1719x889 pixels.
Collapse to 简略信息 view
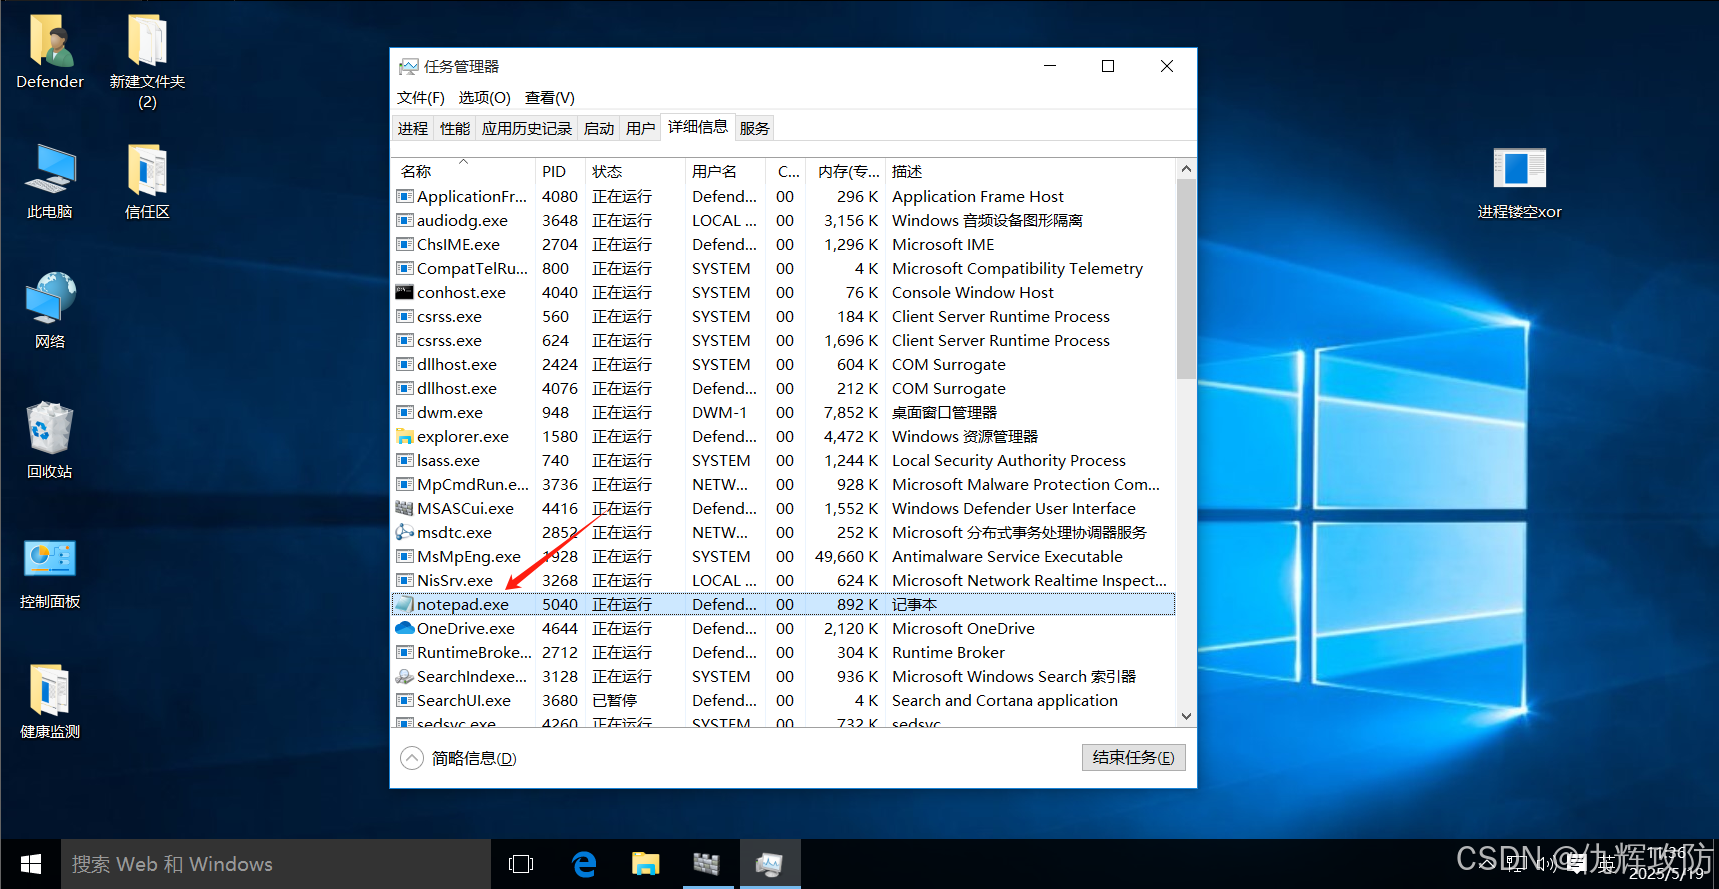(x=459, y=758)
